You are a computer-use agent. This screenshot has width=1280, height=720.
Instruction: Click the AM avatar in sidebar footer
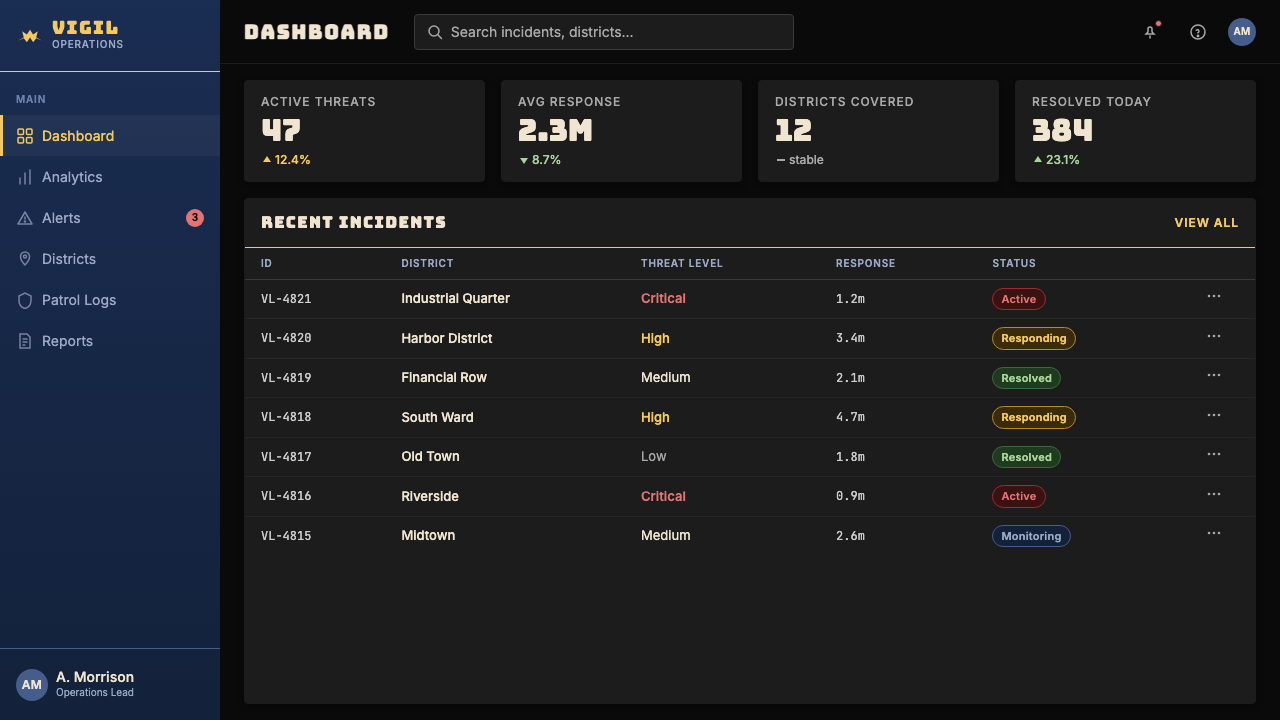32,685
